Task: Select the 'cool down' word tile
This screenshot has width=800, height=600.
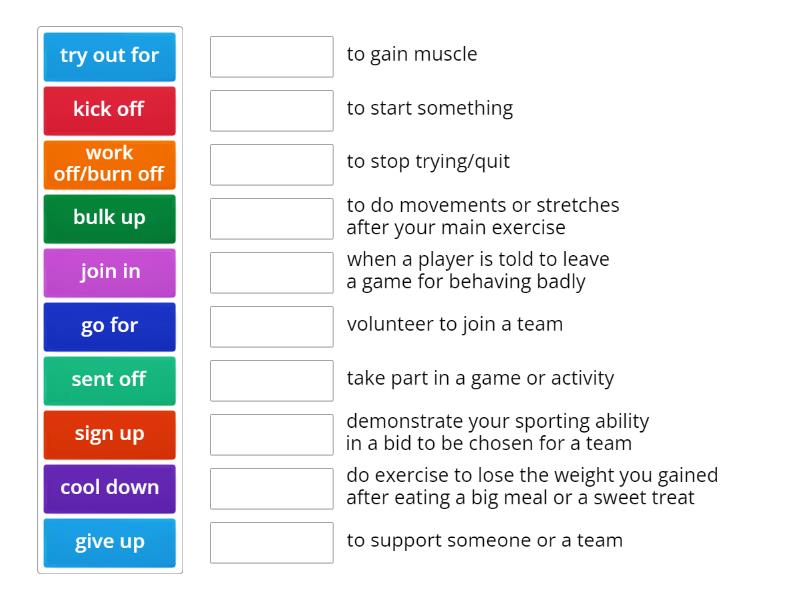Action: 109,488
